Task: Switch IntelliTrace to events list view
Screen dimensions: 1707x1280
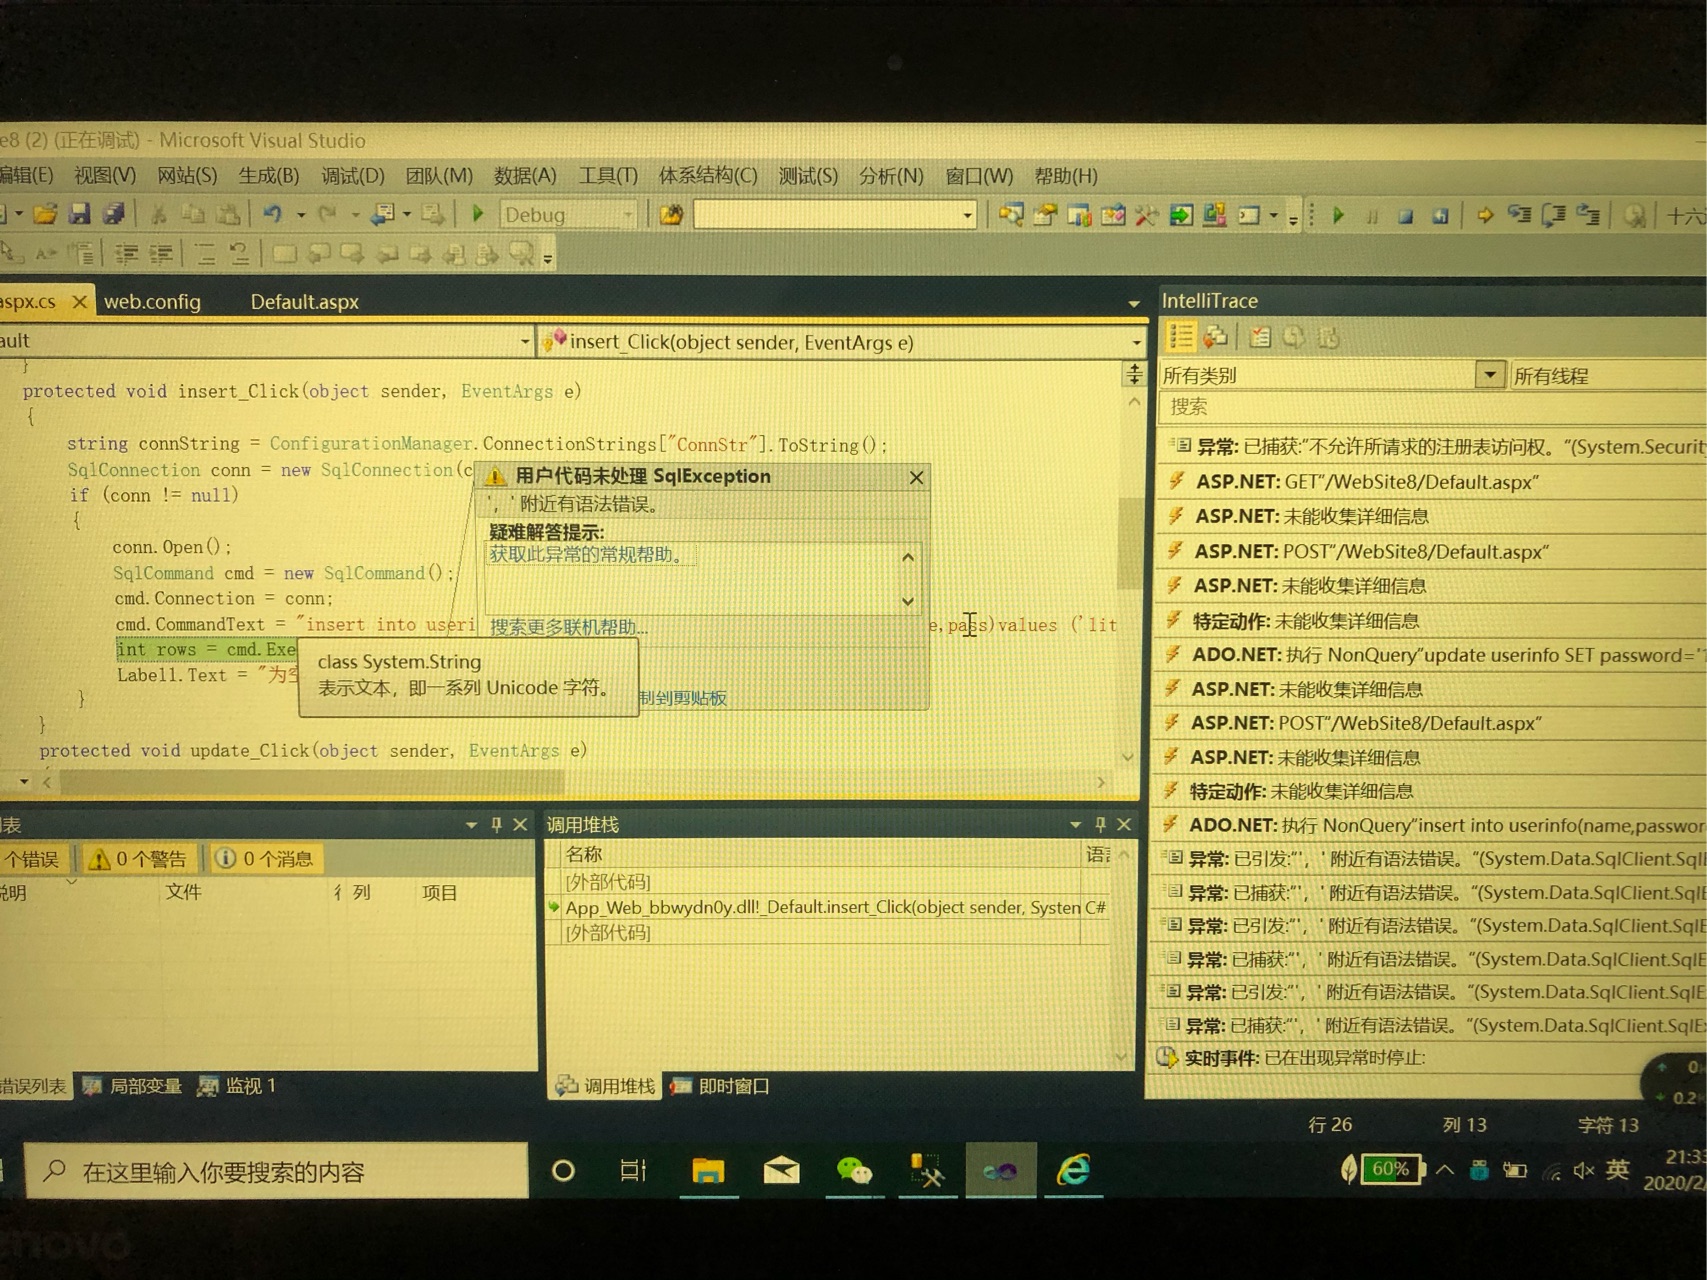Action: [x=1181, y=337]
